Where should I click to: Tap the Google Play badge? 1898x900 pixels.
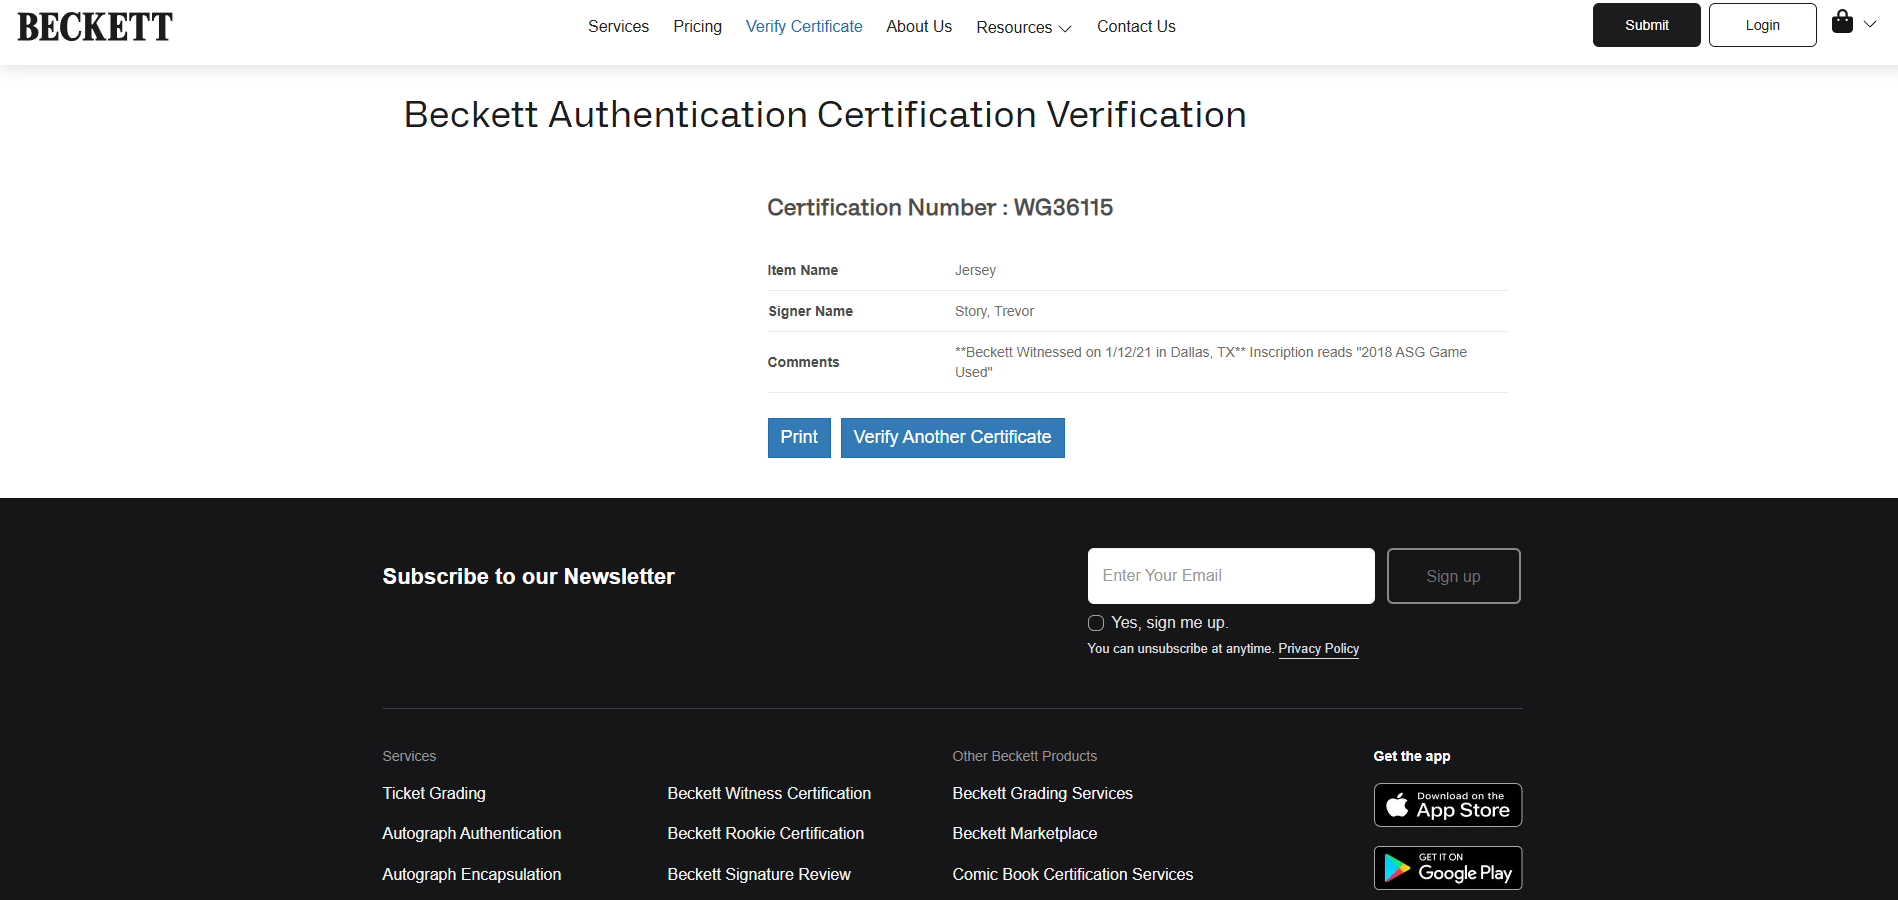(x=1447, y=868)
